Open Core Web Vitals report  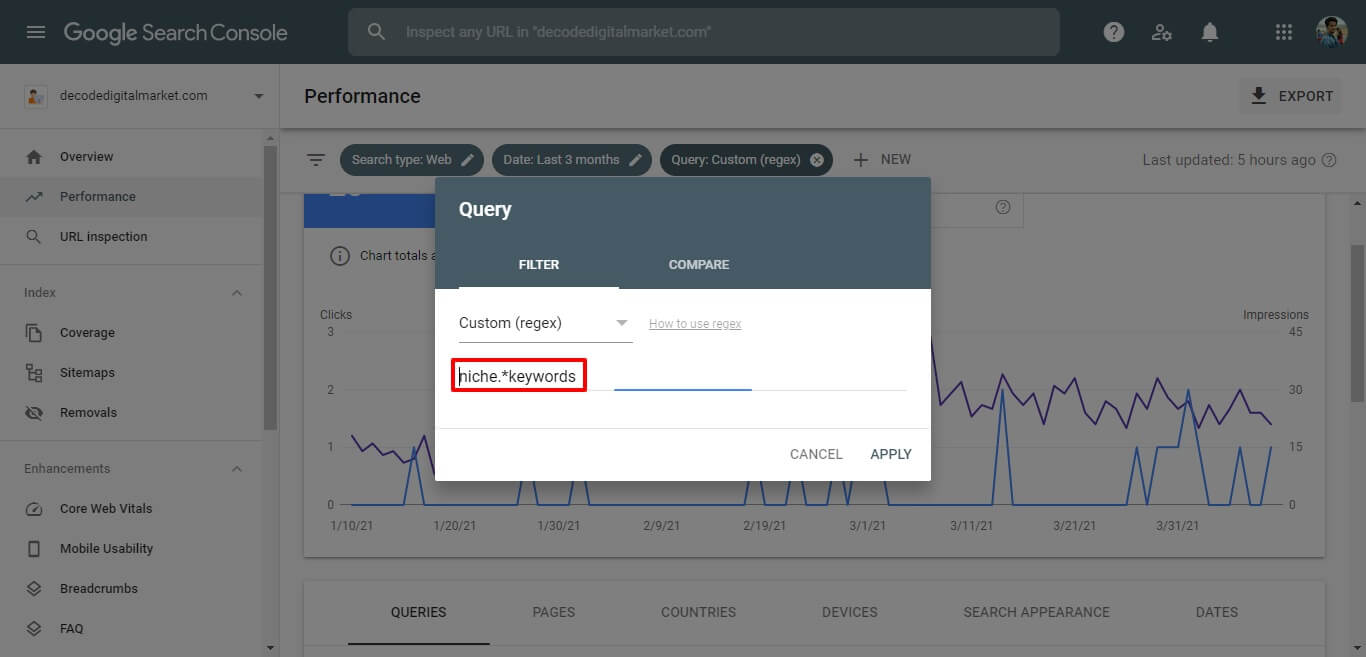106,509
